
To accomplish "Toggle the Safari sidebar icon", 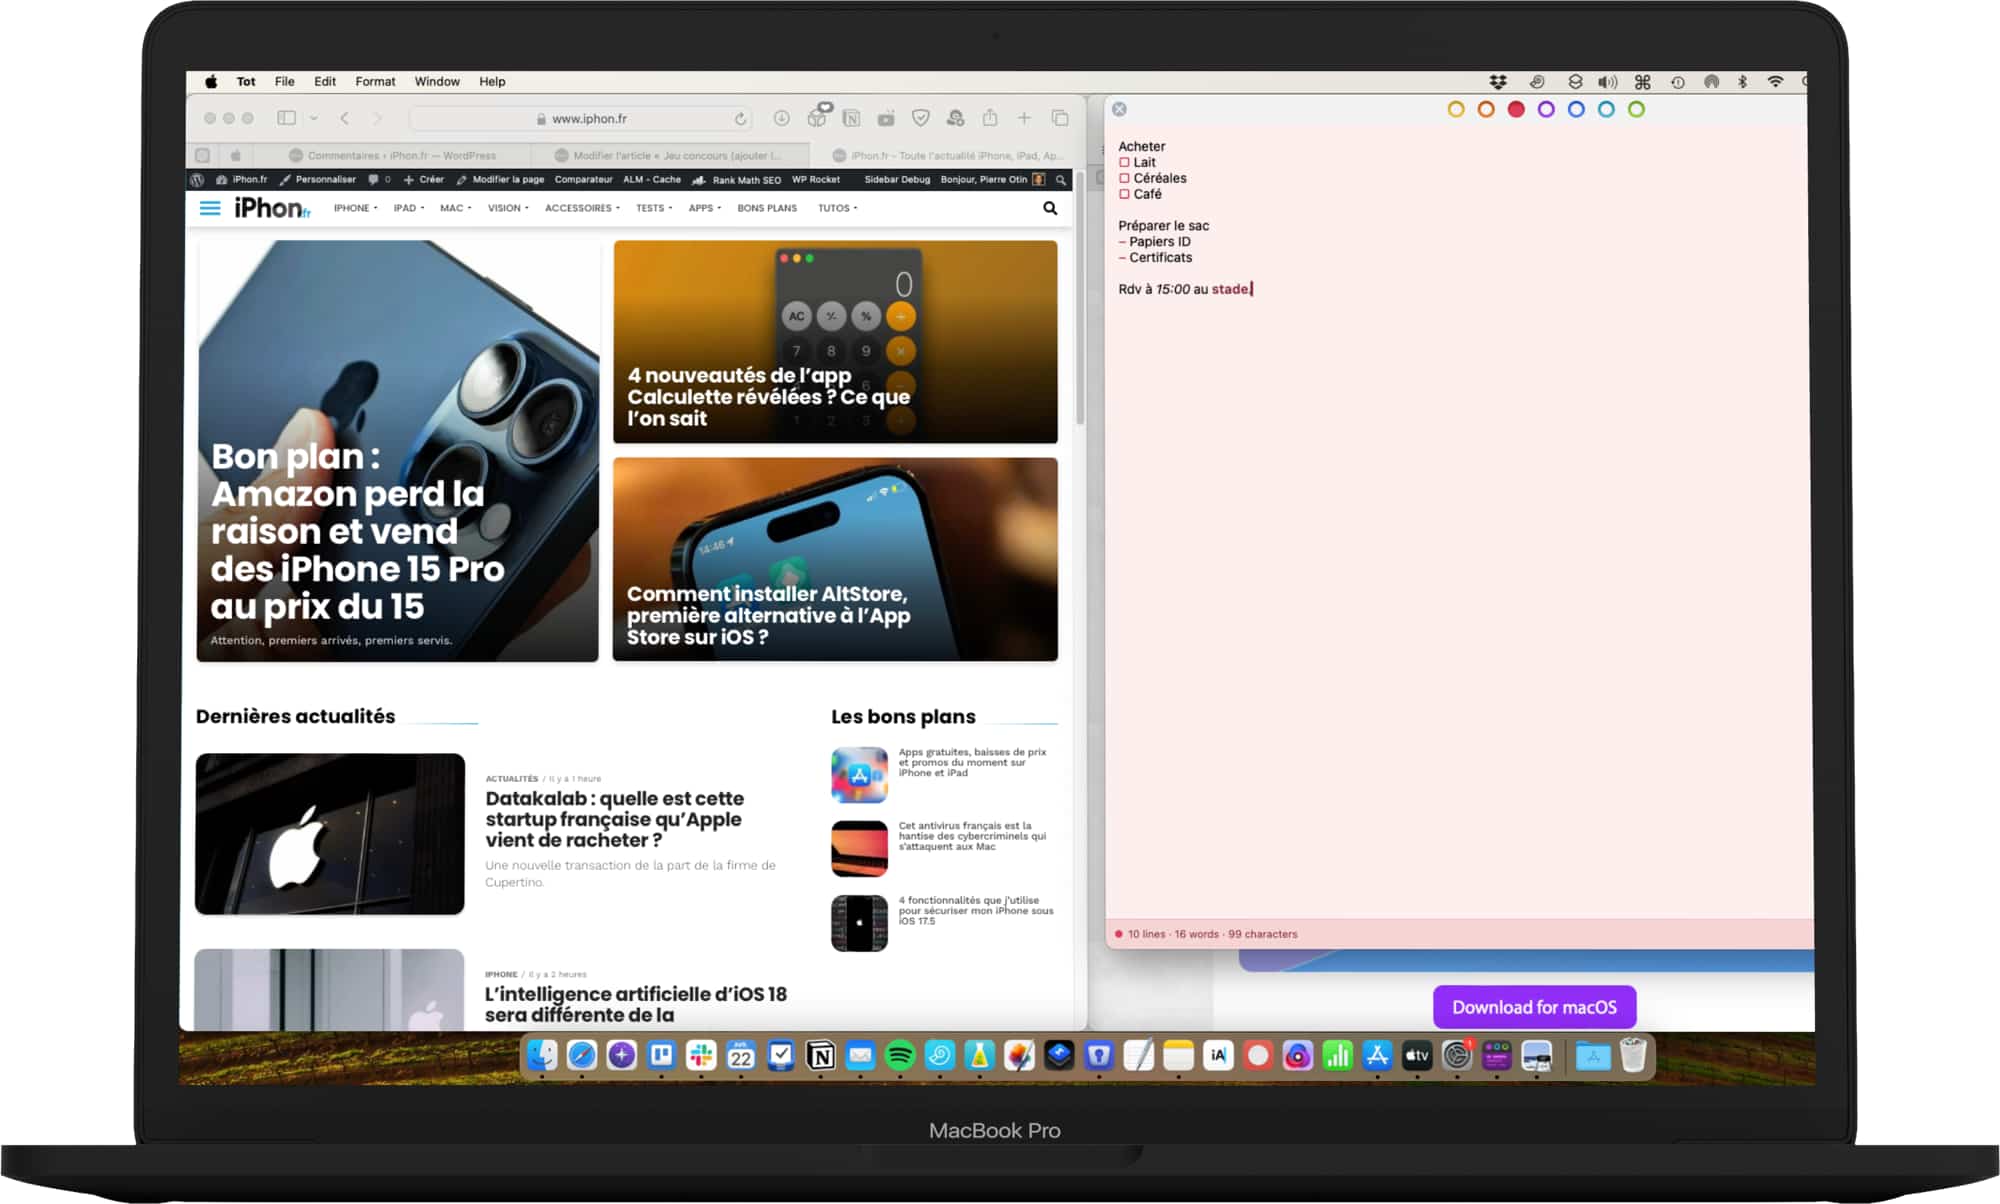I will [287, 118].
